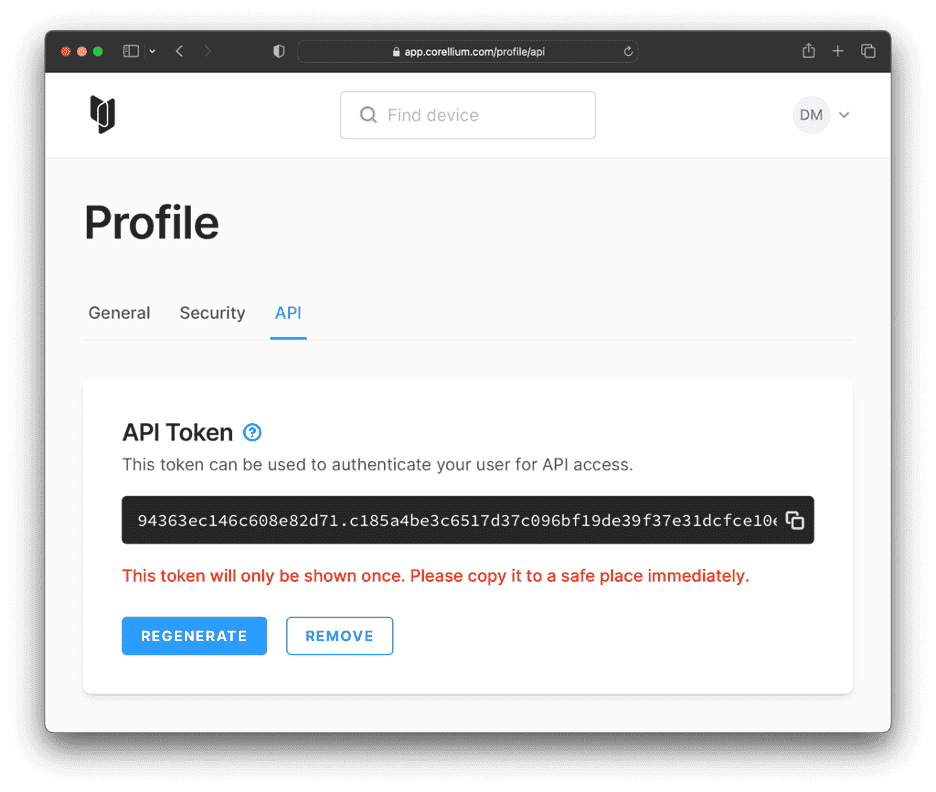Select the API tab
Image resolution: width=936 pixels, height=792 pixels.
(x=288, y=313)
